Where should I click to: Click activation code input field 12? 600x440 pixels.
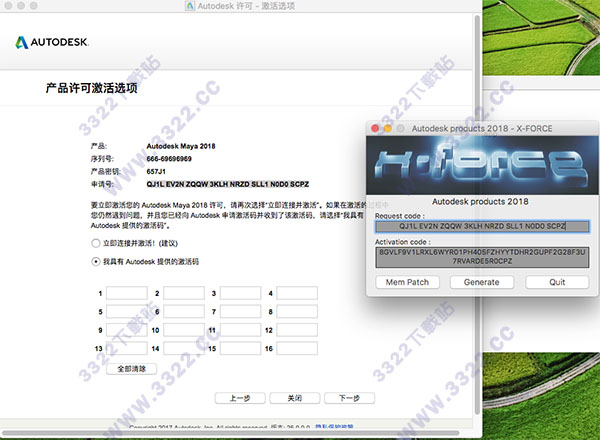pyautogui.click(x=297, y=330)
